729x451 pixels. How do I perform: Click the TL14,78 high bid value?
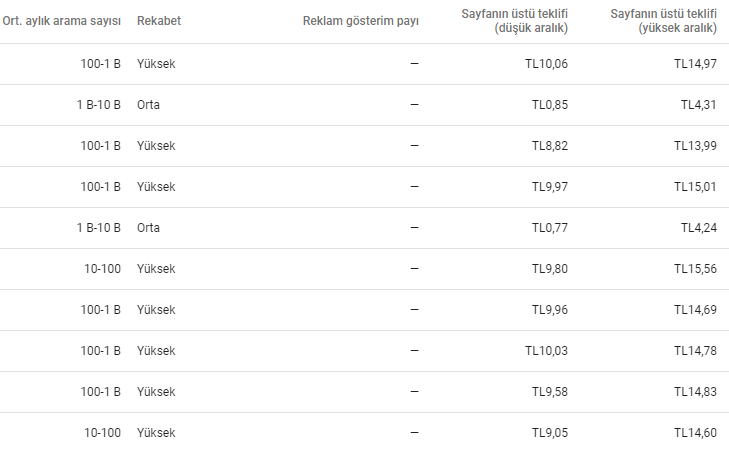click(696, 350)
